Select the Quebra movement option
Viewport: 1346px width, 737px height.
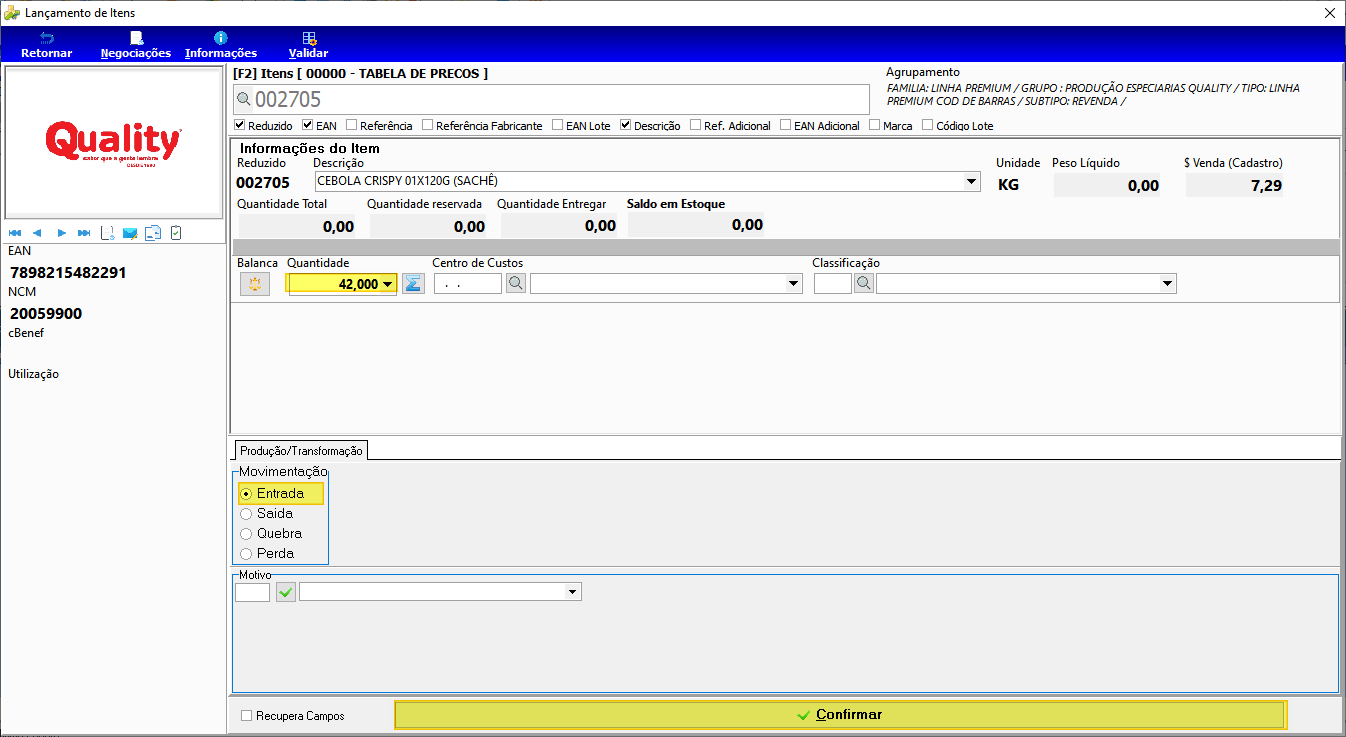[246, 534]
